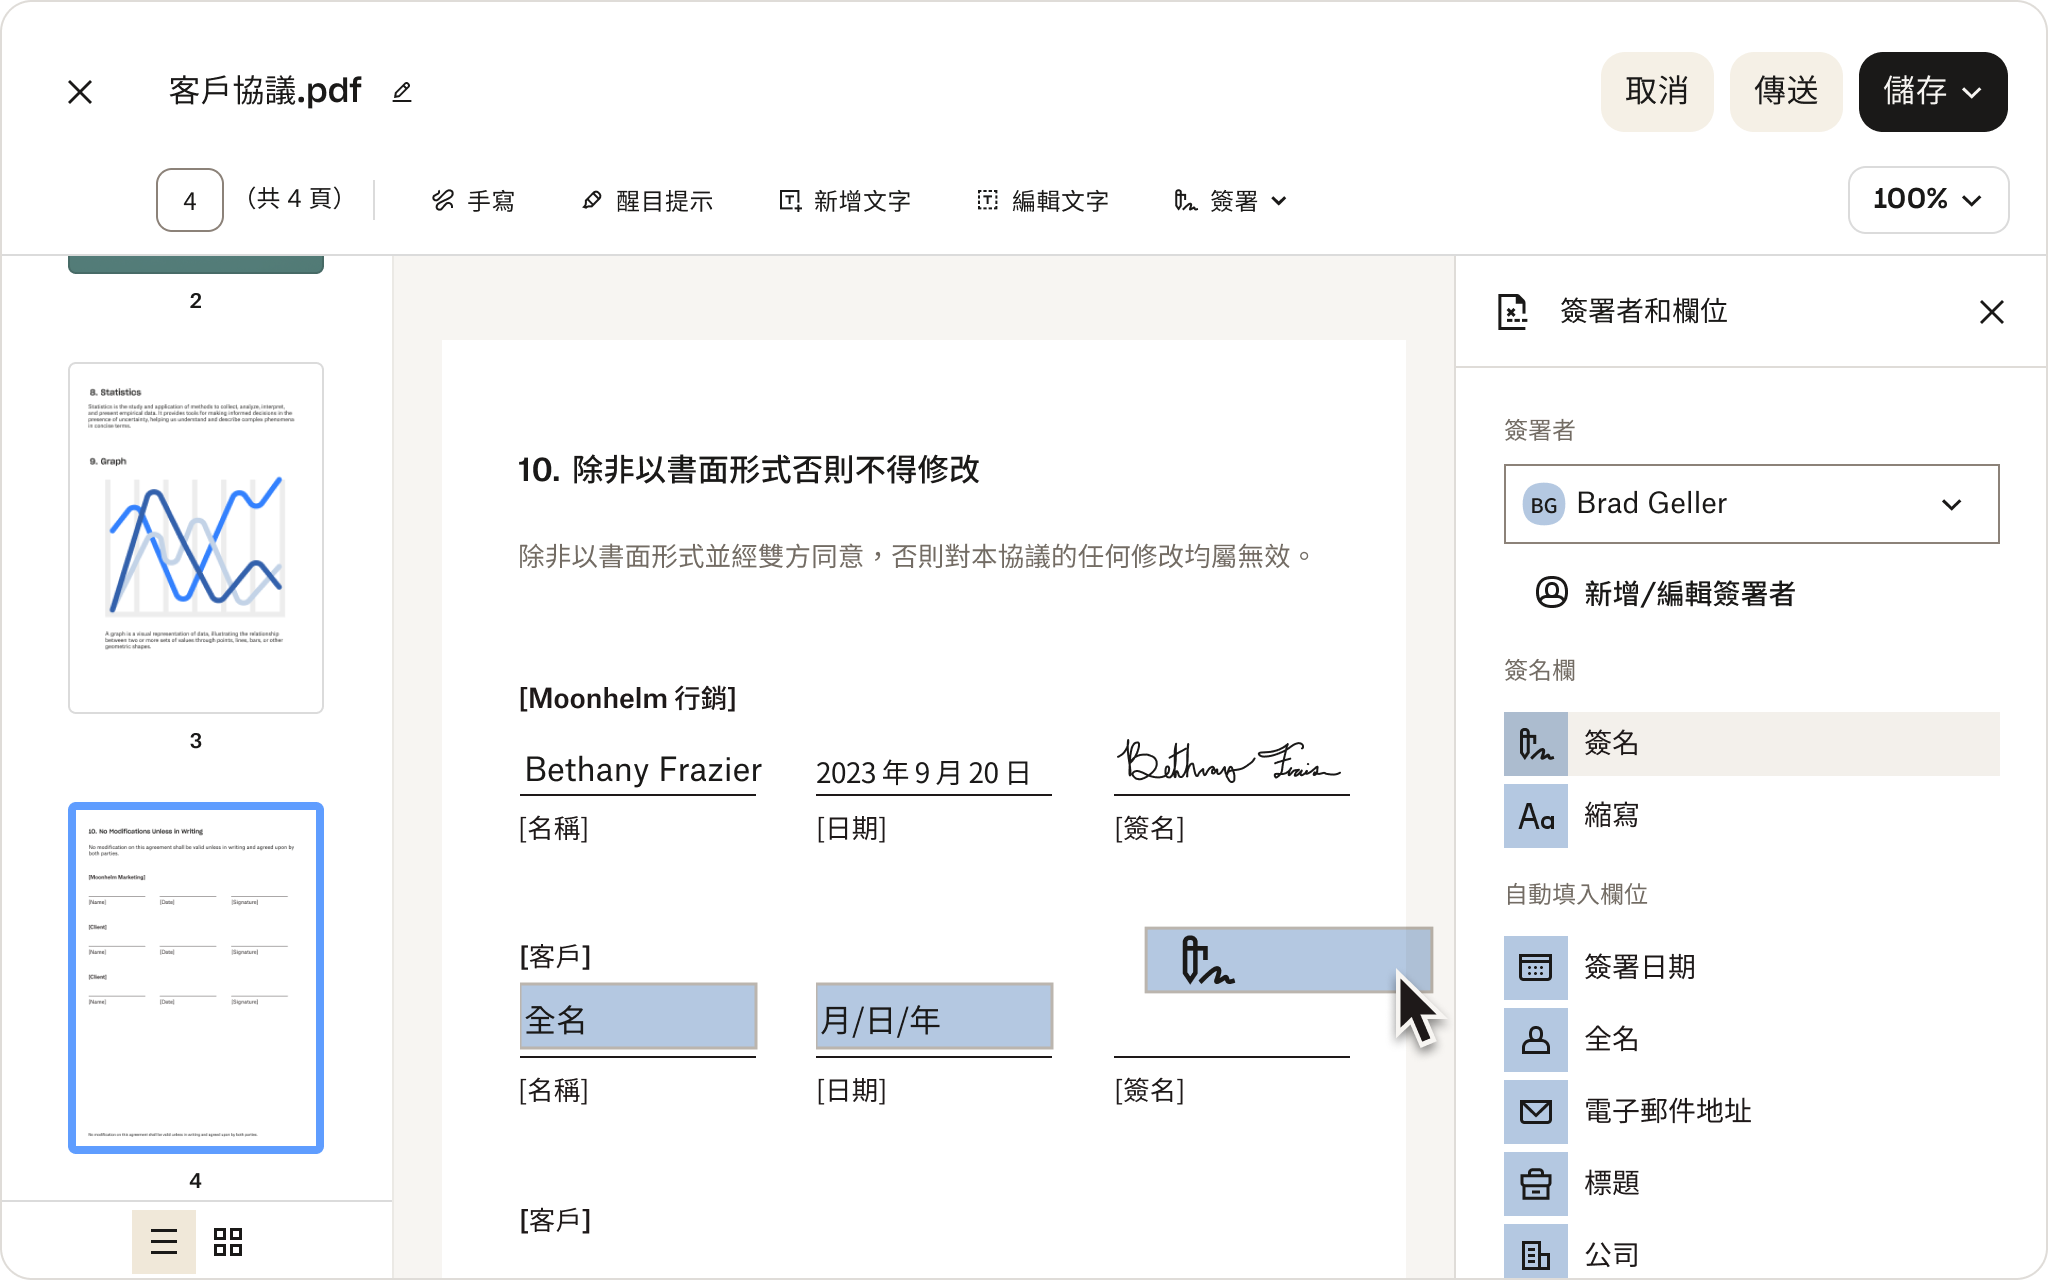The image size is (2048, 1280).
Task: Close the document editor with the X icon
Action: pyautogui.click(x=80, y=92)
